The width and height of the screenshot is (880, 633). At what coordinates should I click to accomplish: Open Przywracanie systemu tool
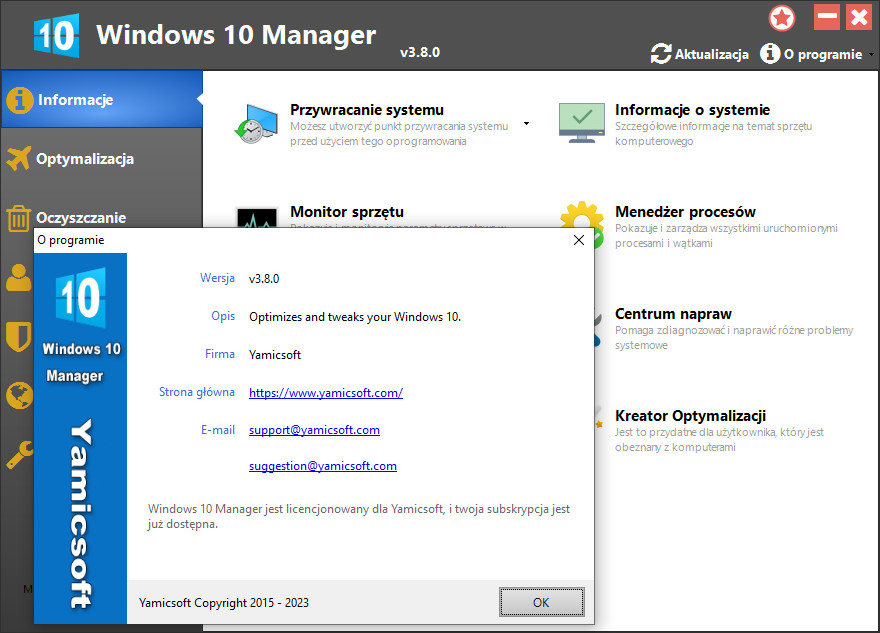coord(366,109)
